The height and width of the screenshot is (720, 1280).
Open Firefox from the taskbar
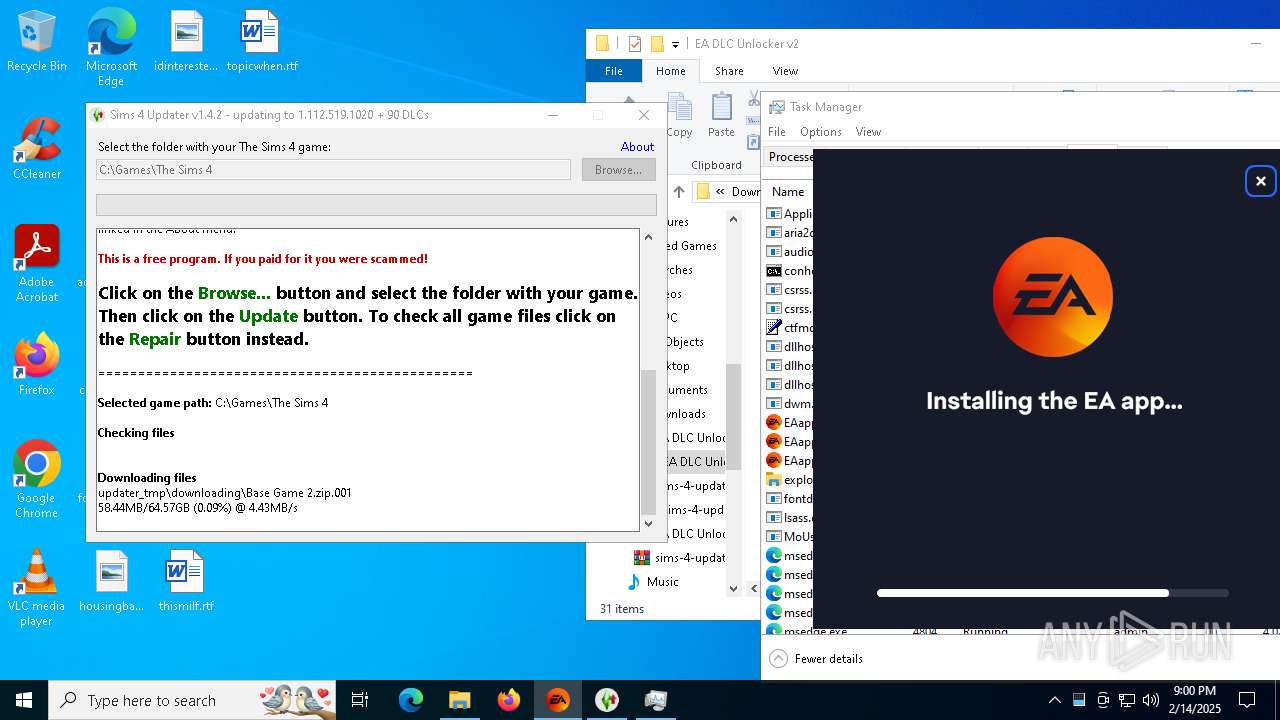tap(508, 700)
